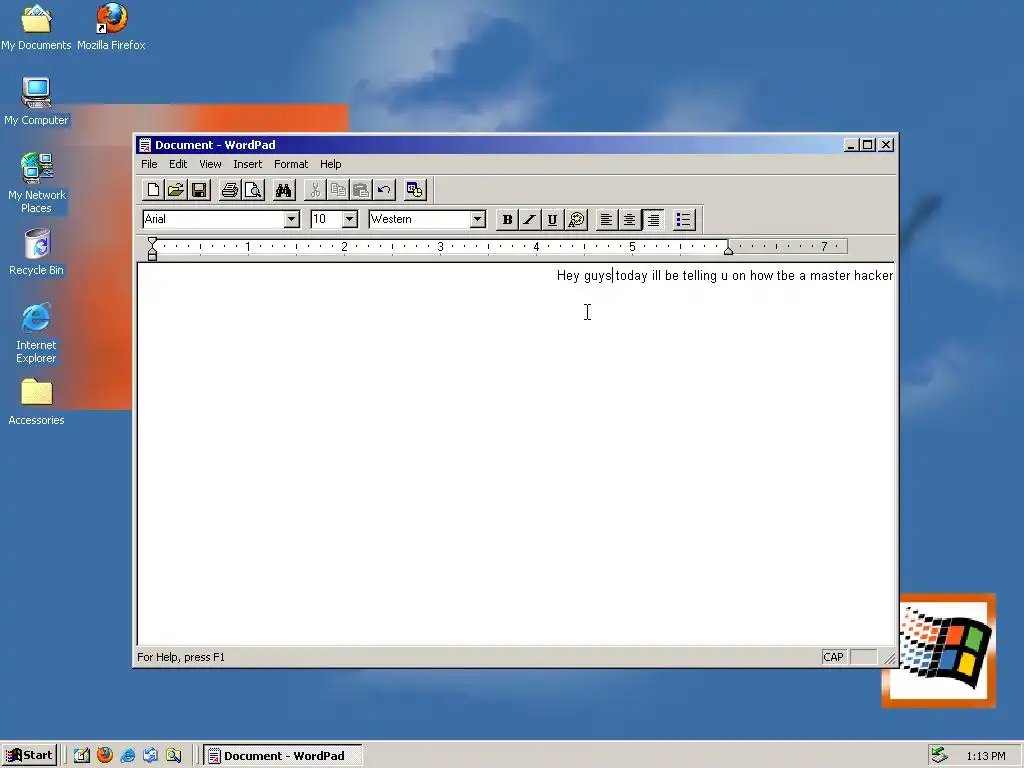Print the document using printer icon
The width and height of the screenshot is (1024, 768).
(x=229, y=190)
